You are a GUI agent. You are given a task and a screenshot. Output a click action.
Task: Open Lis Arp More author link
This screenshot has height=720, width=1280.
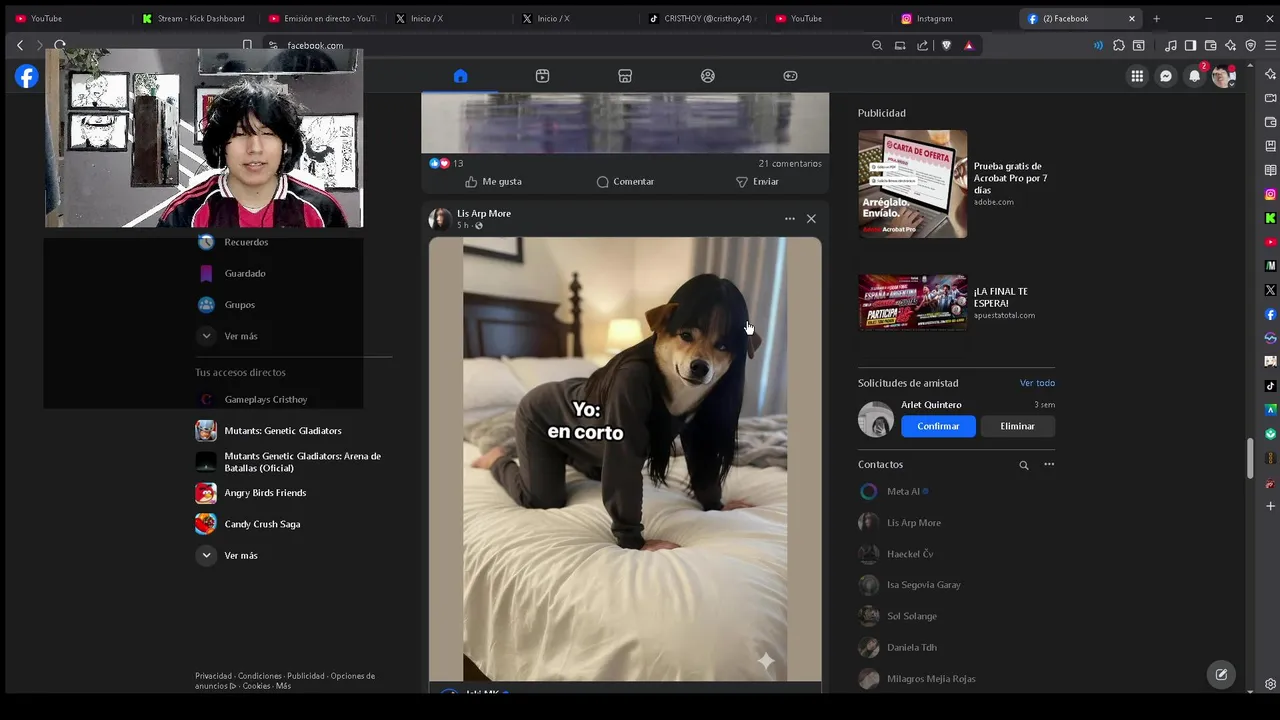[x=484, y=213]
